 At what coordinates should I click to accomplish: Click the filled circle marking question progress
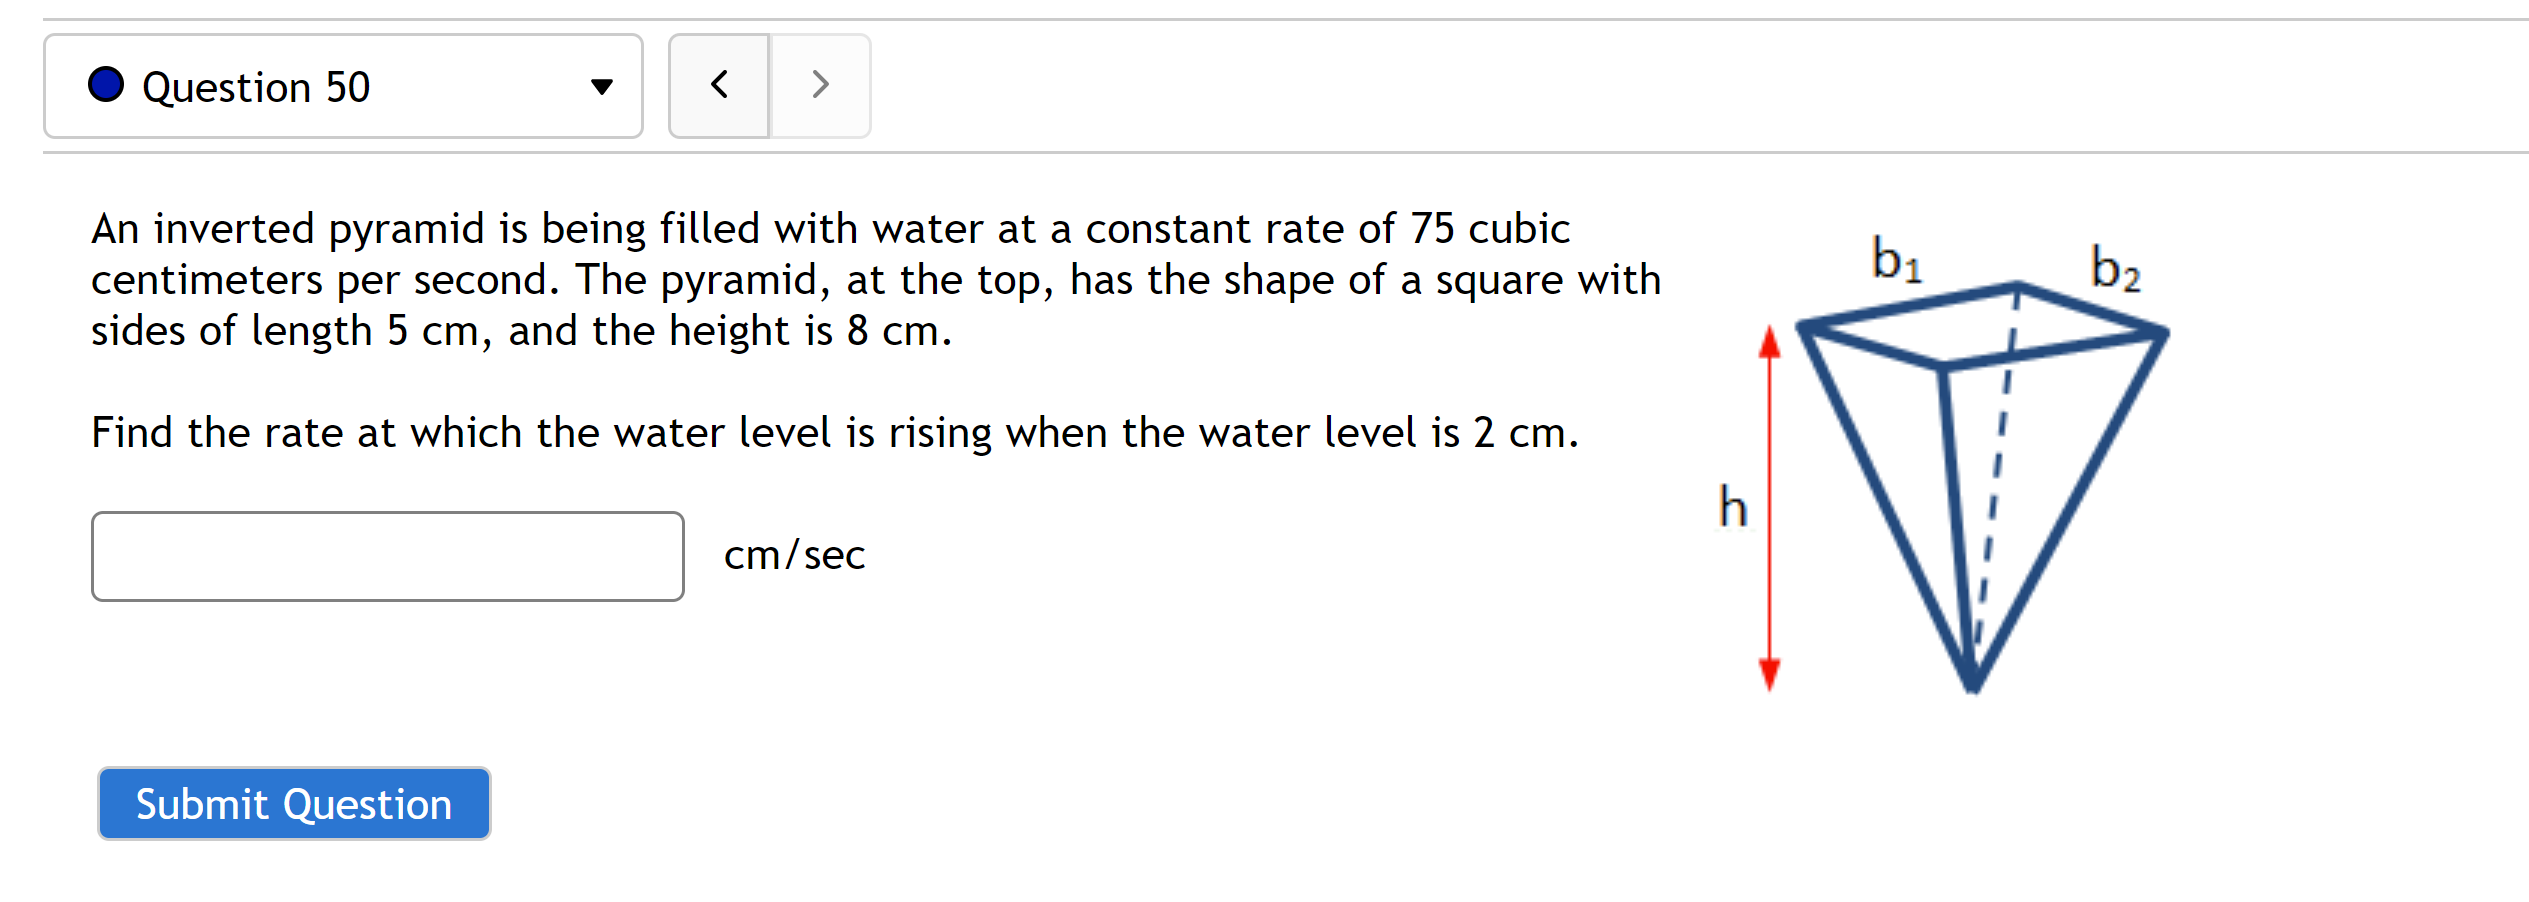(x=106, y=86)
